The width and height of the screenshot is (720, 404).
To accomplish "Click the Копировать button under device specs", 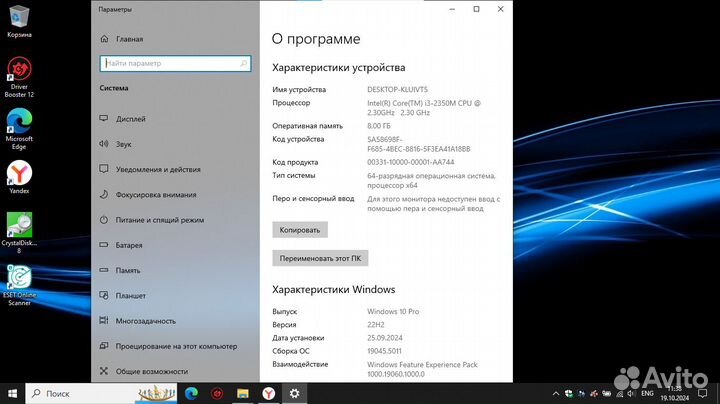I will point(300,230).
